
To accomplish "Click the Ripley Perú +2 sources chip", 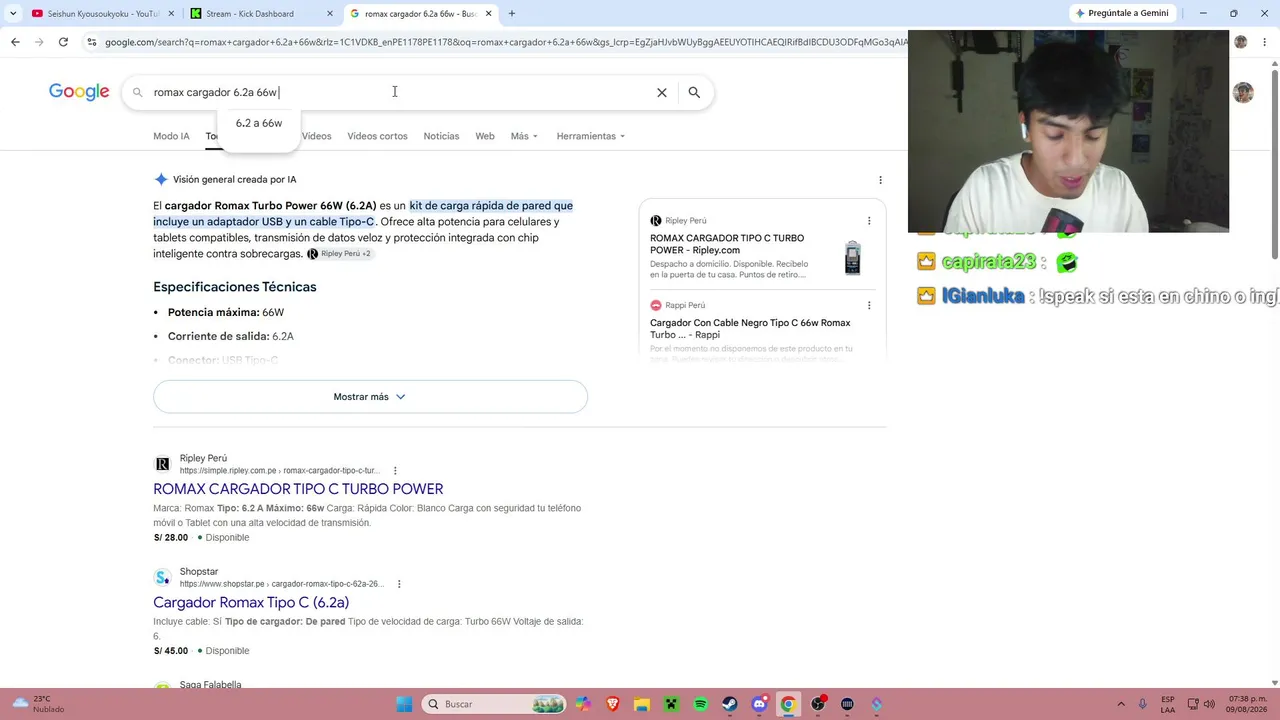I will [339, 254].
